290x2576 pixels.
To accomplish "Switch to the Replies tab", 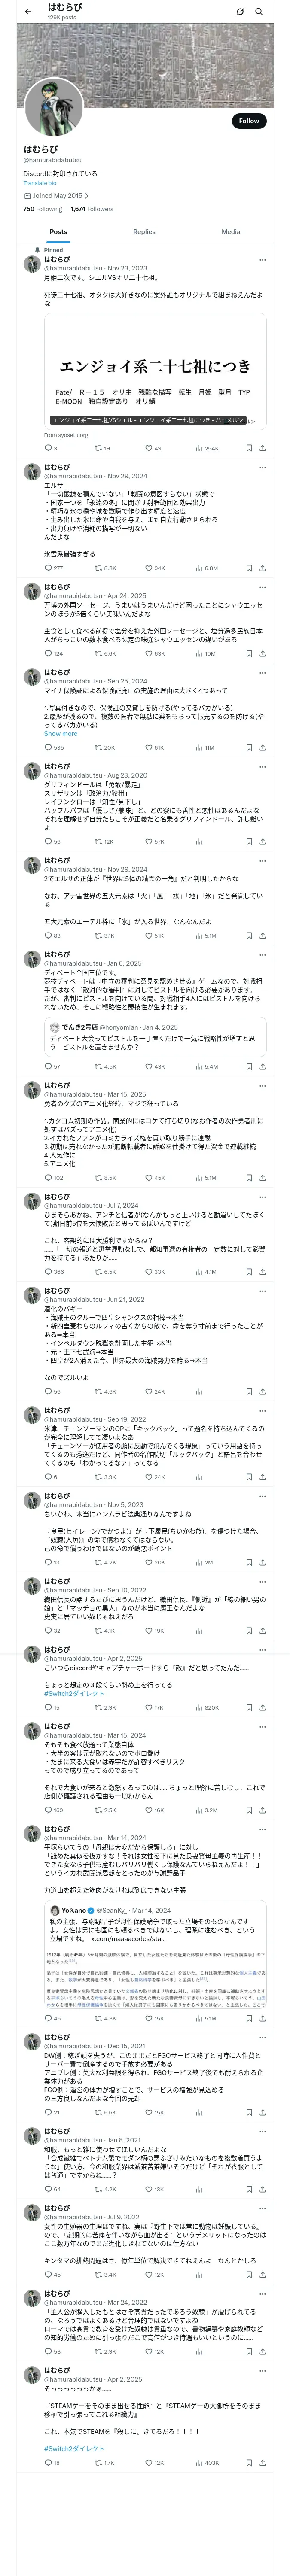I will pos(144,231).
